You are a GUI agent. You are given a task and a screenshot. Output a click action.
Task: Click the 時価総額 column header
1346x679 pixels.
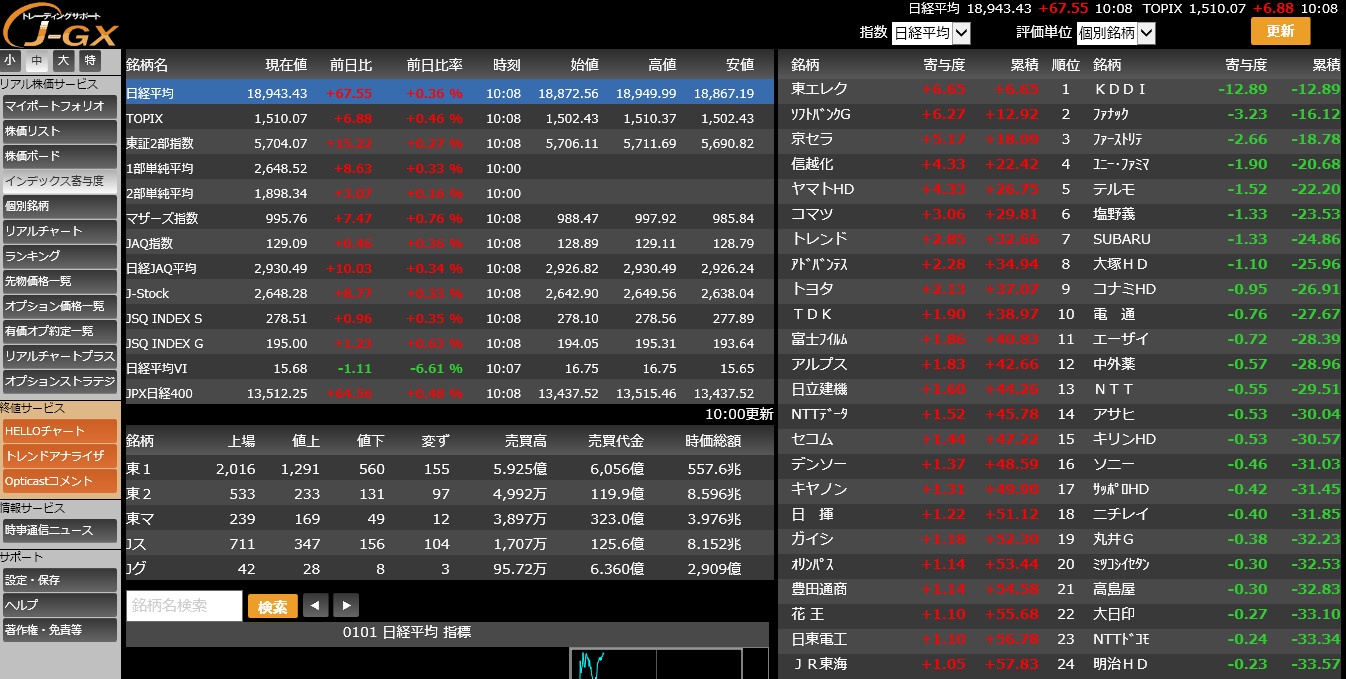[x=713, y=441]
